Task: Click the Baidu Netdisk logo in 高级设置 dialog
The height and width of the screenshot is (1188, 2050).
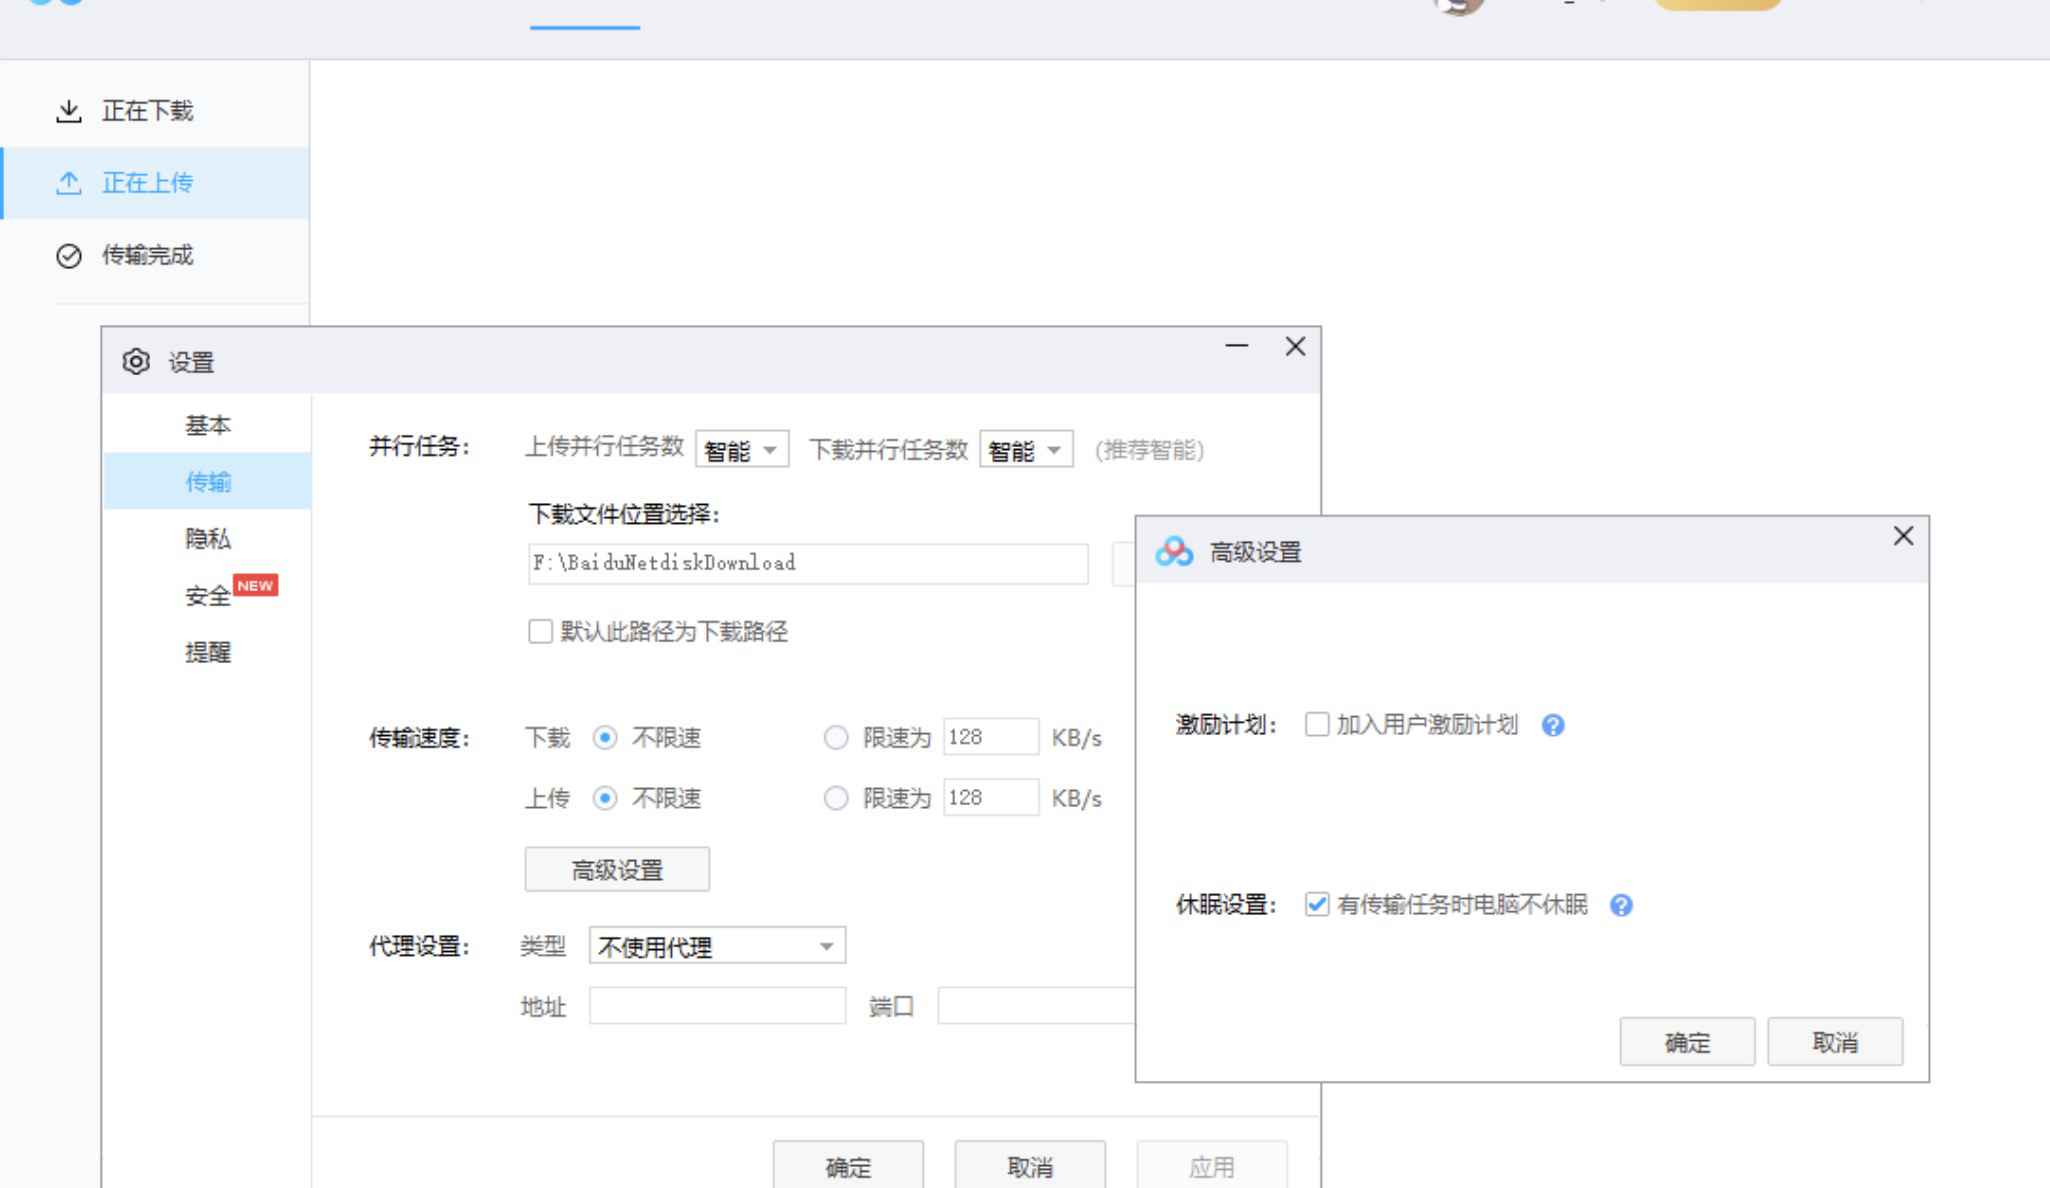Action: (1173, 549)
